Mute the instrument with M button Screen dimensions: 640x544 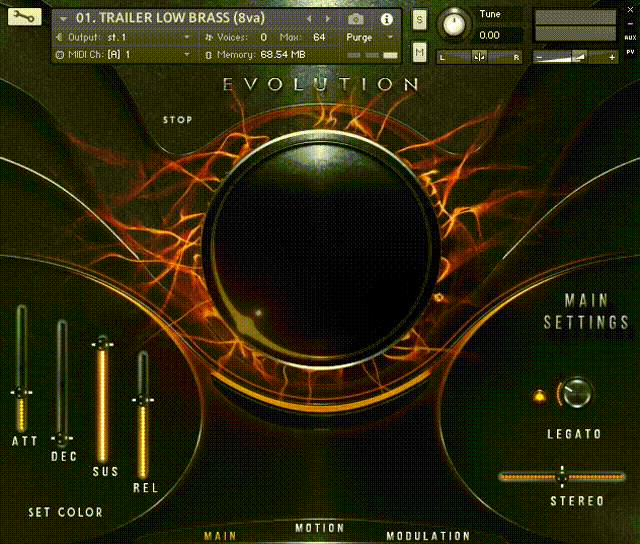tap(419, 52)
